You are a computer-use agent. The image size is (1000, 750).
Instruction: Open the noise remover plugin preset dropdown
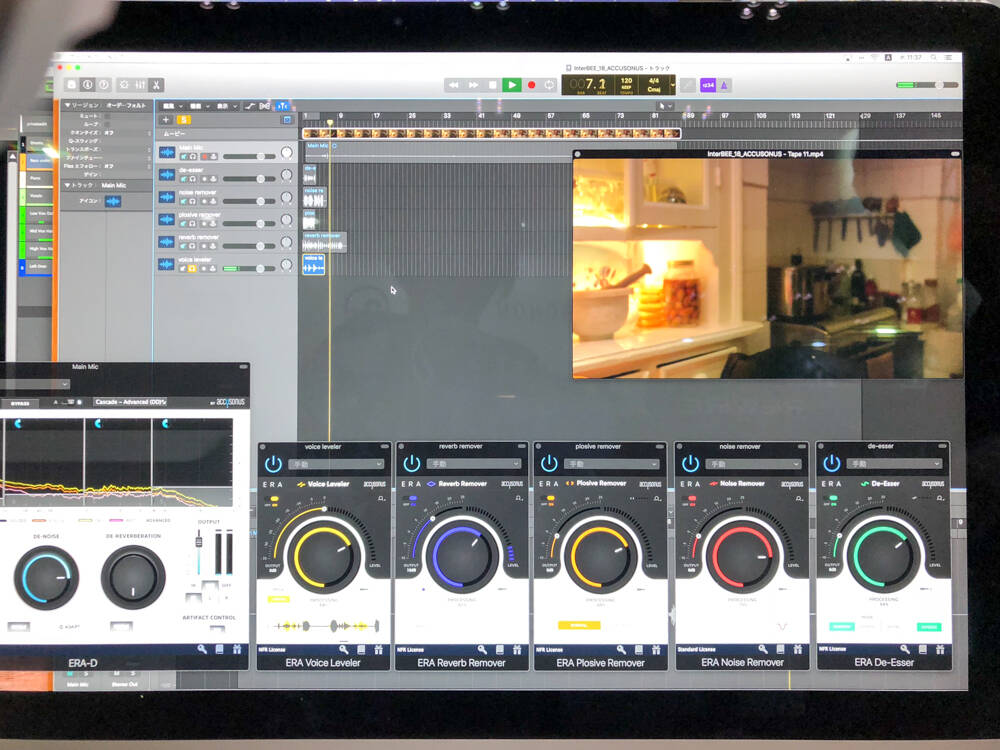(x=753, y=464)
